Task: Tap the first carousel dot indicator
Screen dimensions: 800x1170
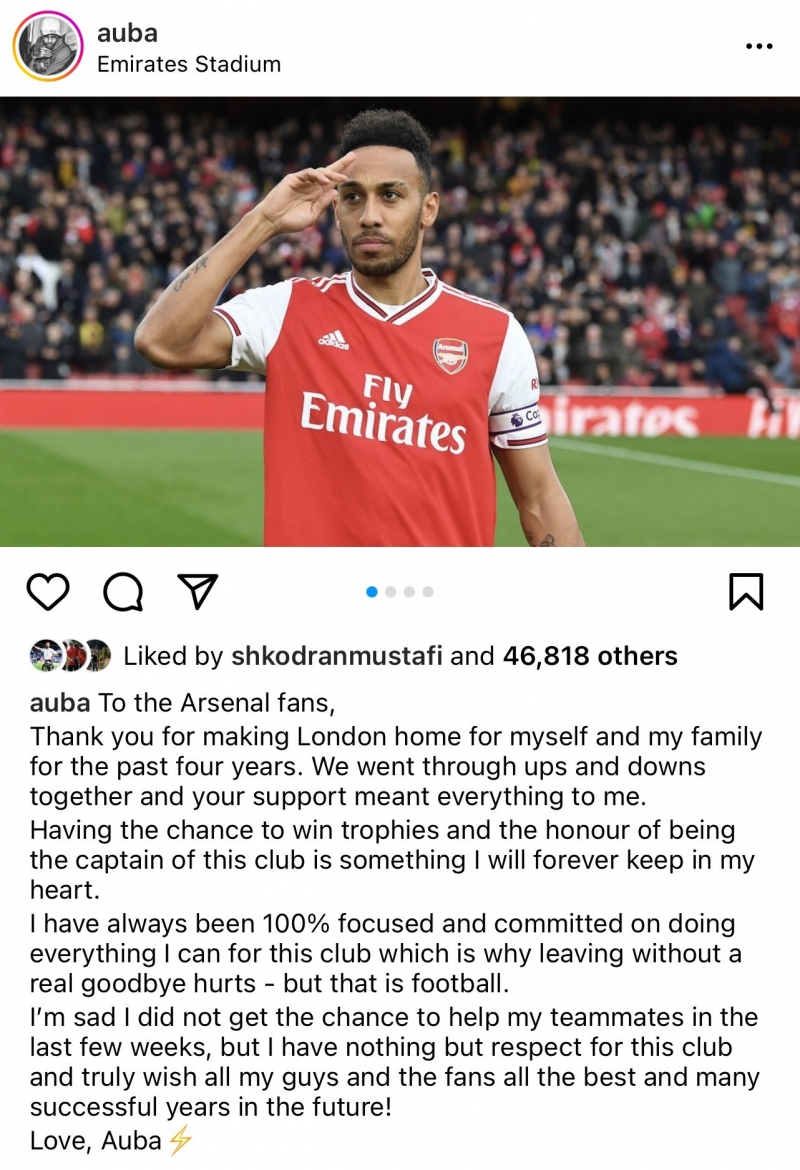Action: pyautogui.click(x=372, y=592)
